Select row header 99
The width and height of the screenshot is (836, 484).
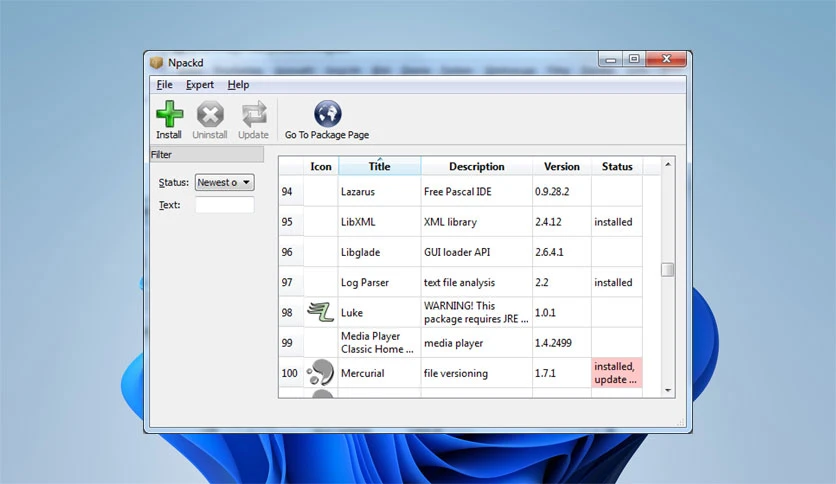pyautogui.click(x=291, y=343)
